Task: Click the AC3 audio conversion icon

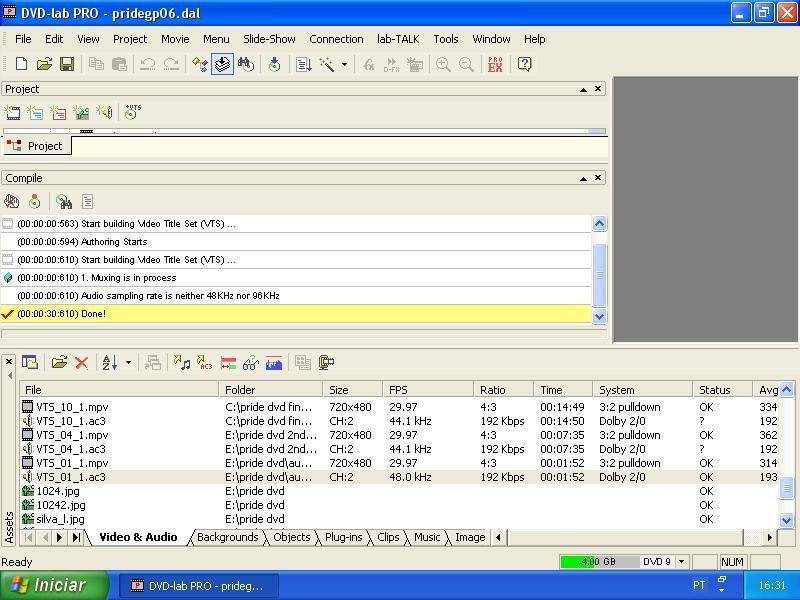Action: click(205, 363)
